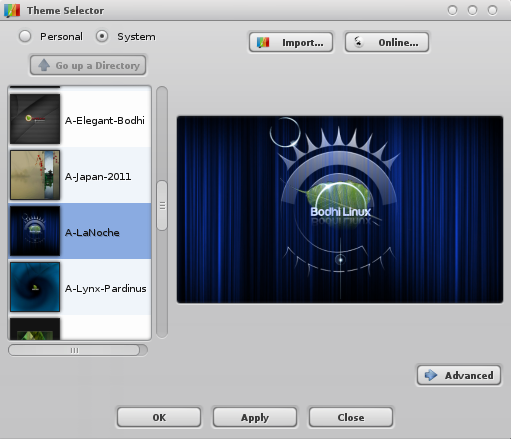This screenshot has height=439, width=511.
Task: Click the Close button at bottom
Action: 351,417
